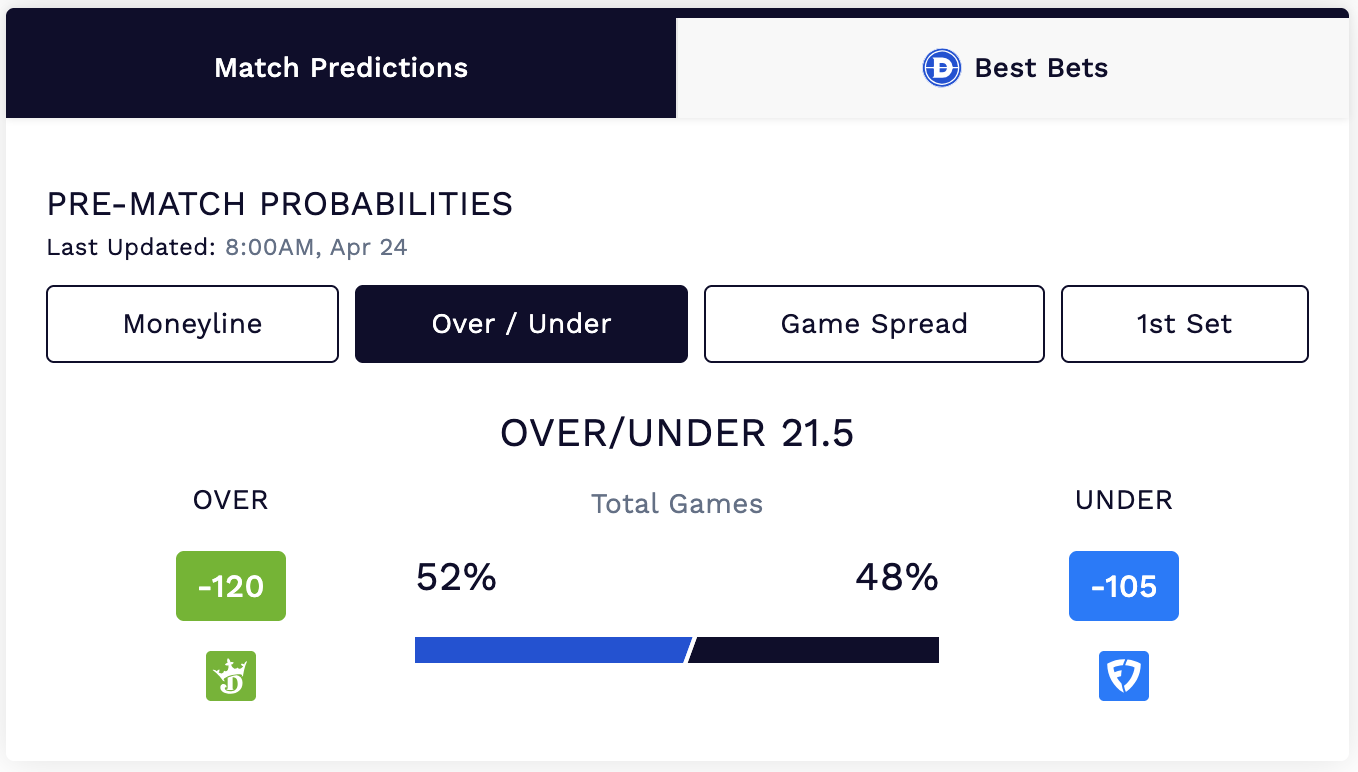Enable the 1st Set market view
The width and height of the screenshot is (1358, 772).
(1184, 324)
